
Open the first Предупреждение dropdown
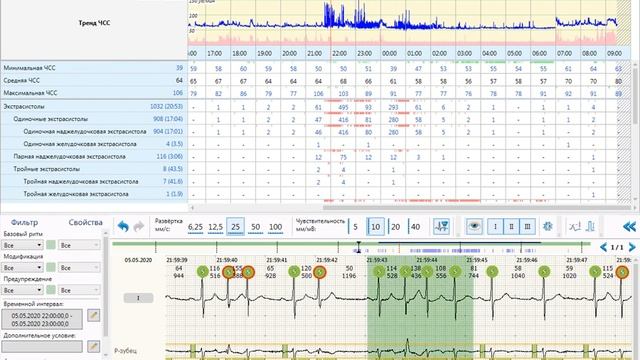(x=22, y=290)
